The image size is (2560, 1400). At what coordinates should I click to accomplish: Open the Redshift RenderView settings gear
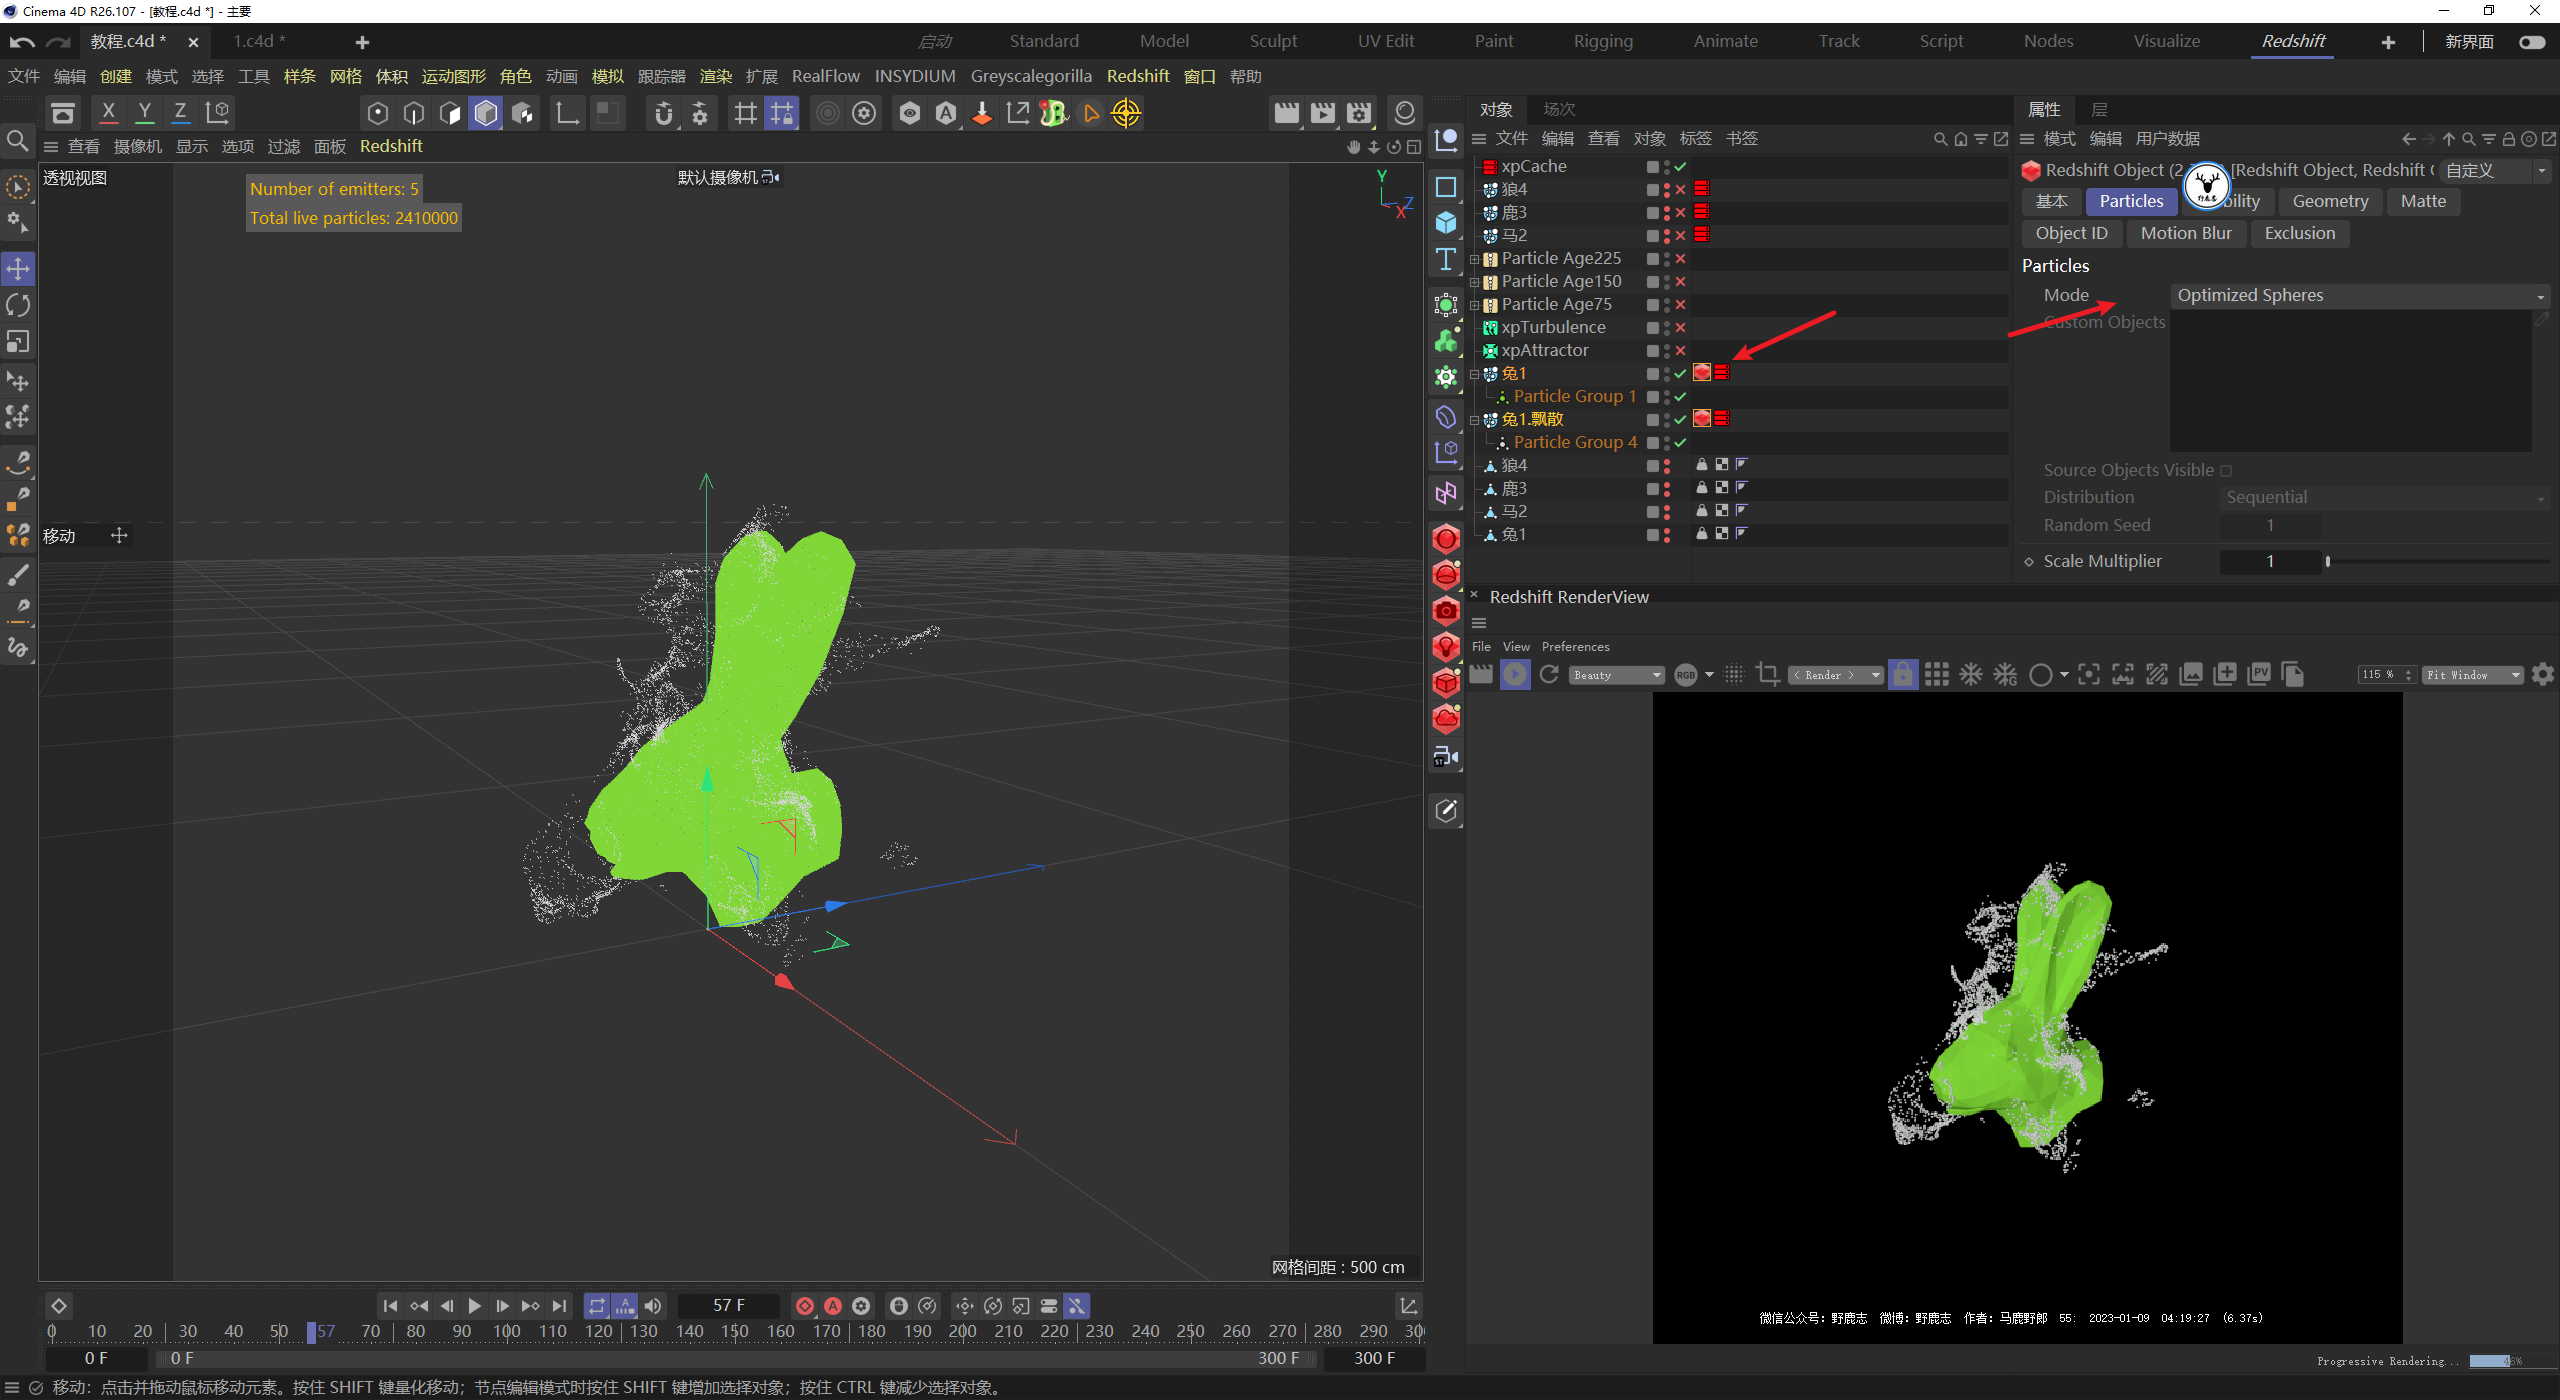pos(2543,675)
